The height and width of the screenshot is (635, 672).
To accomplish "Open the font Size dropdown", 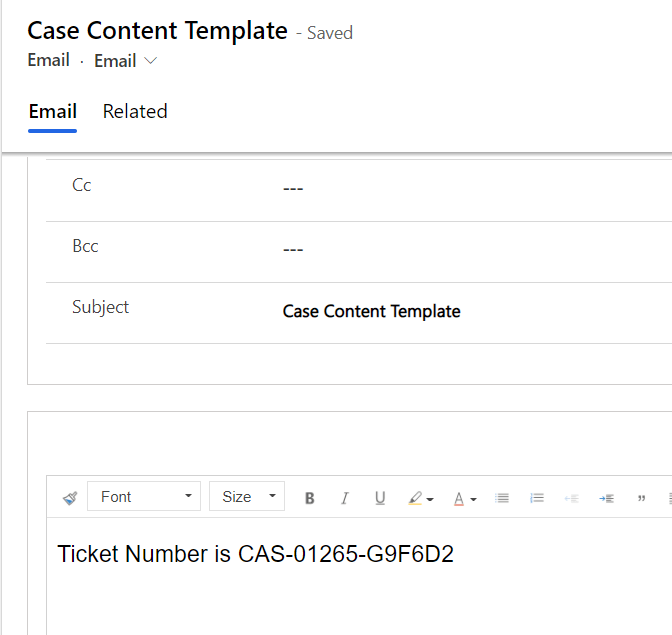I will pyautogui.click(x=247, y=497).
